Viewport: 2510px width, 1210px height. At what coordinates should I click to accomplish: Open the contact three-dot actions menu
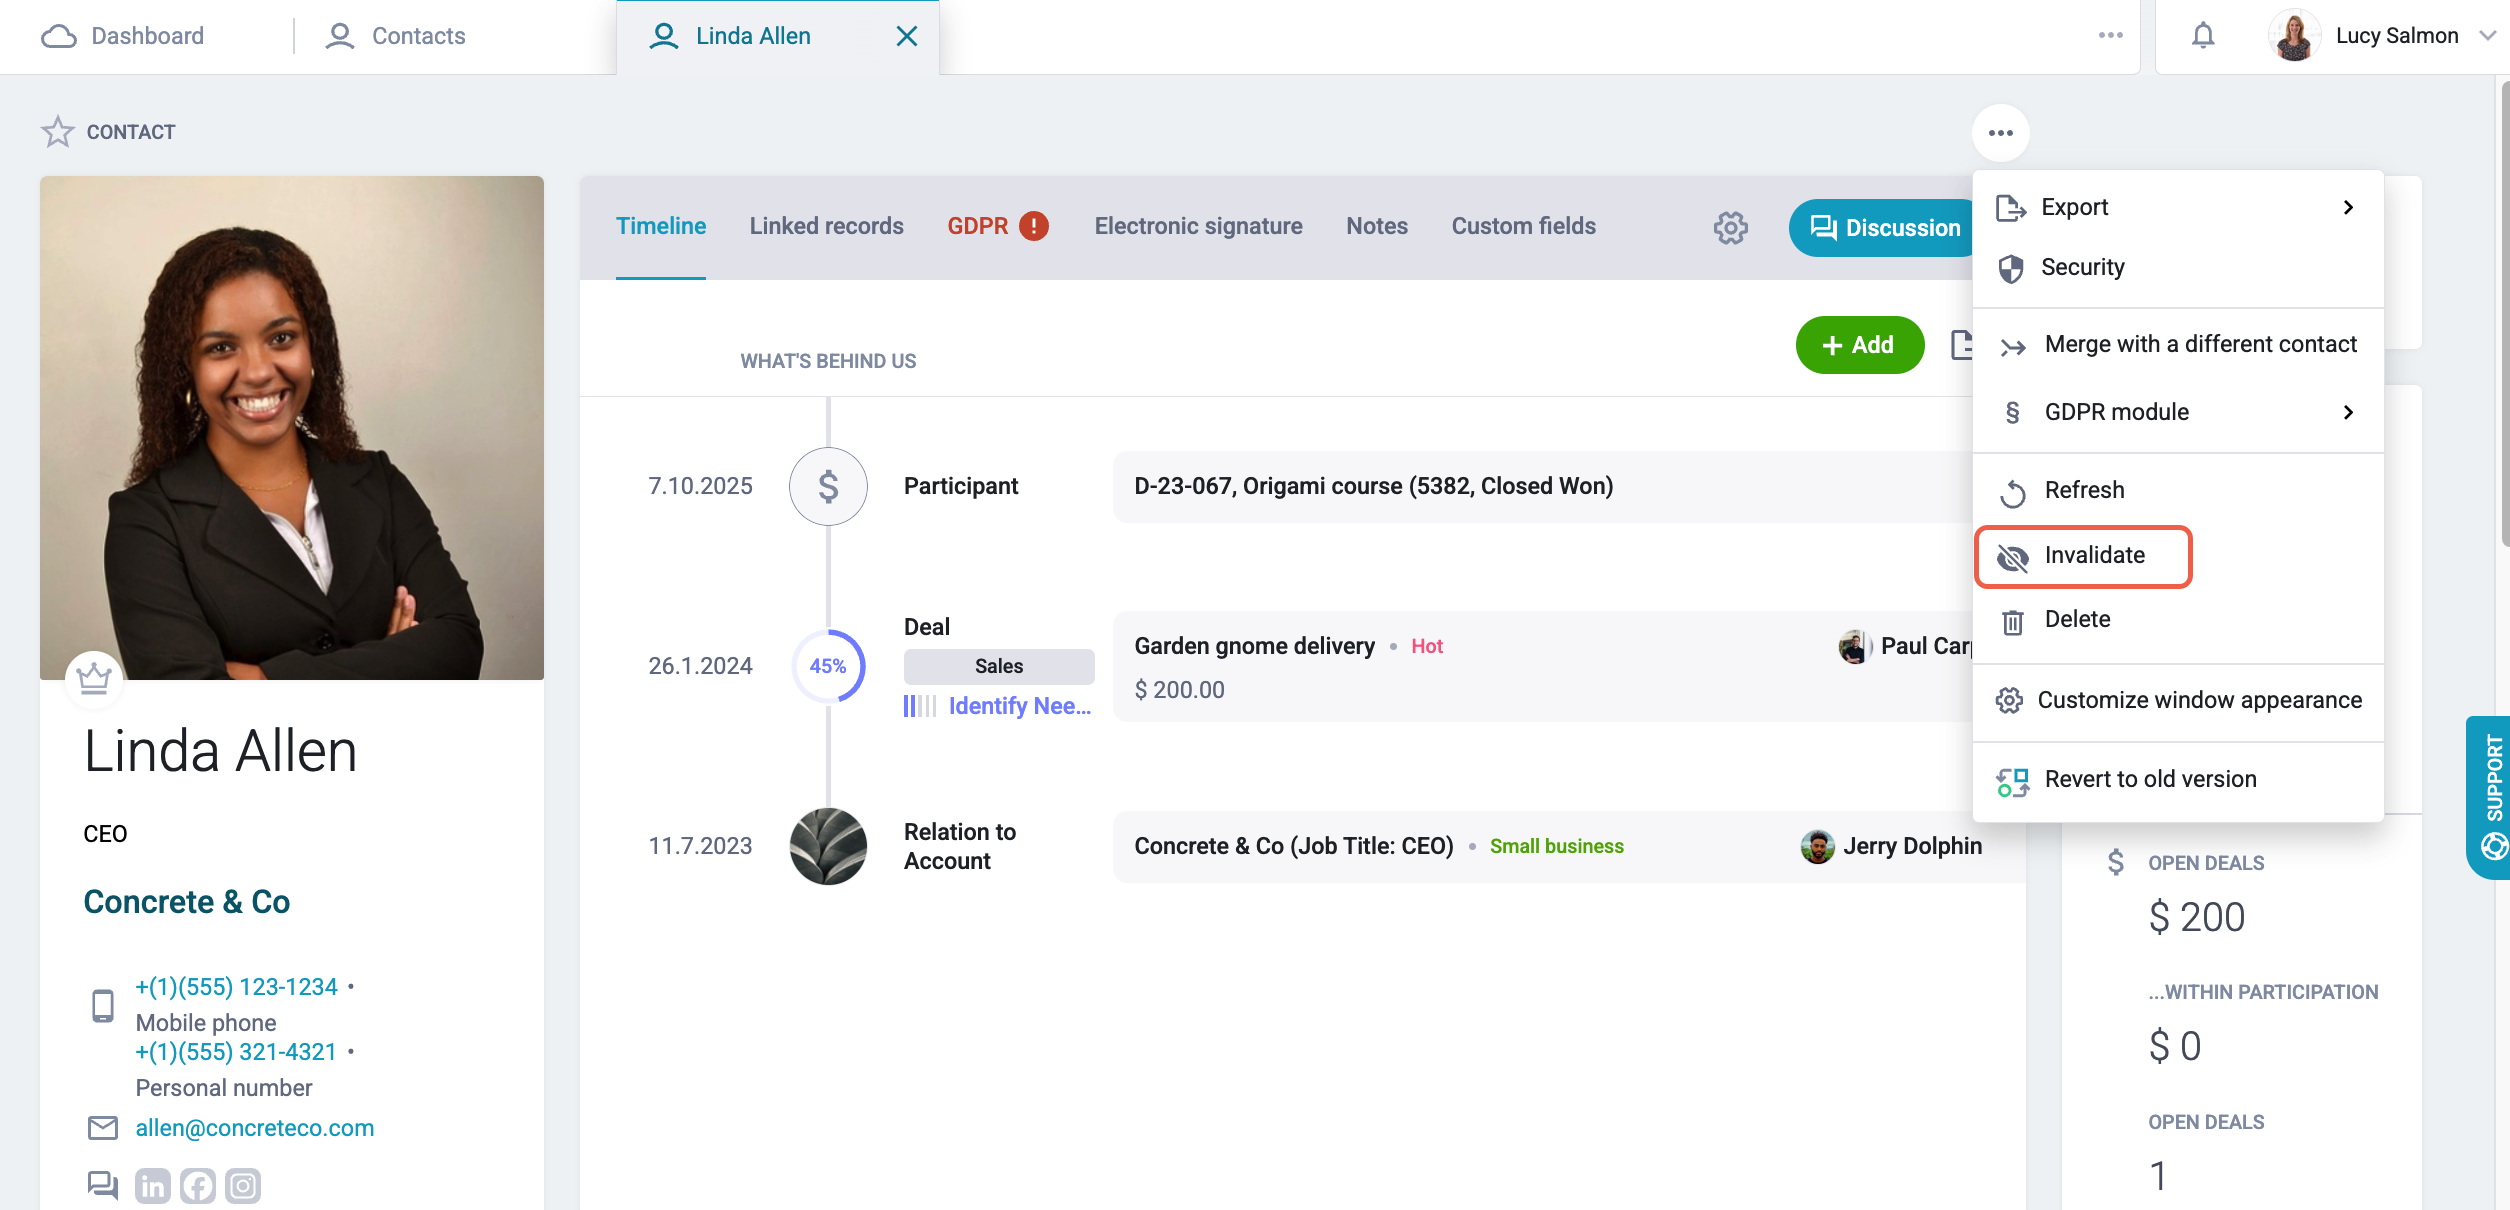pyautogui.click(x=2000, y=133)
